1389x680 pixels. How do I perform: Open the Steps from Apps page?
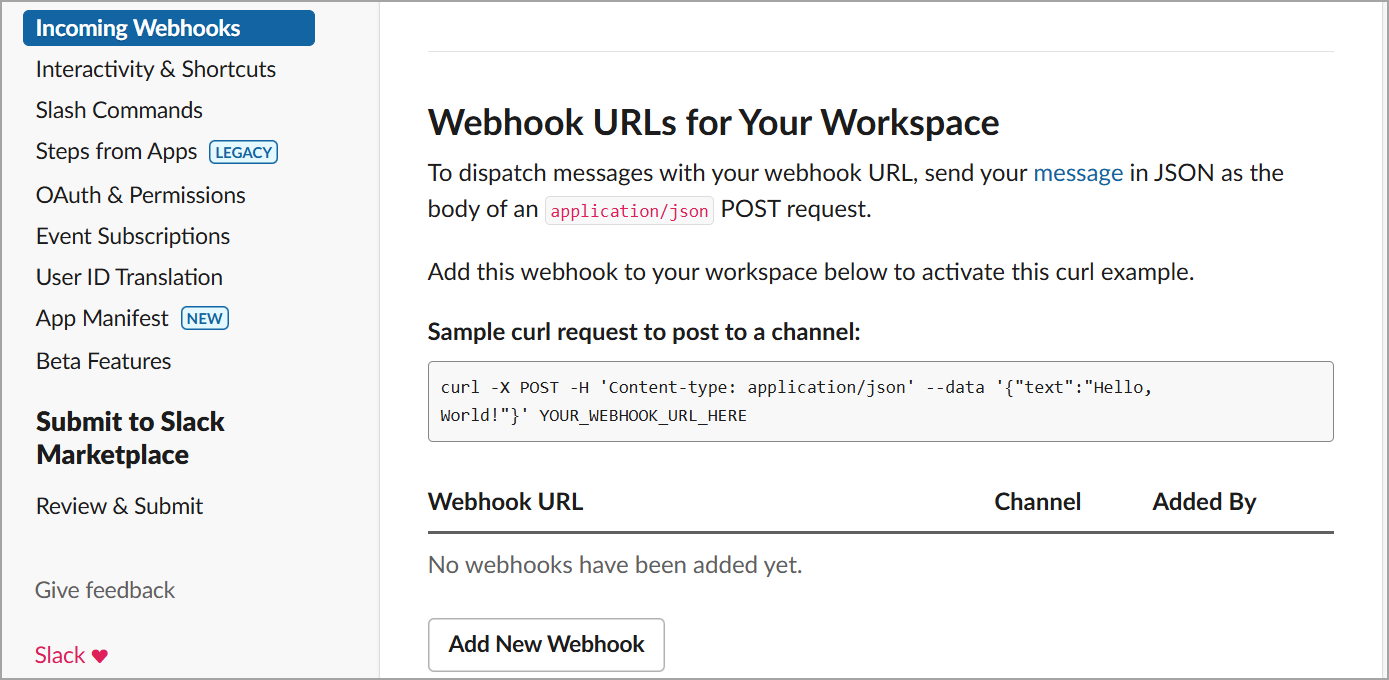point(116,152)
